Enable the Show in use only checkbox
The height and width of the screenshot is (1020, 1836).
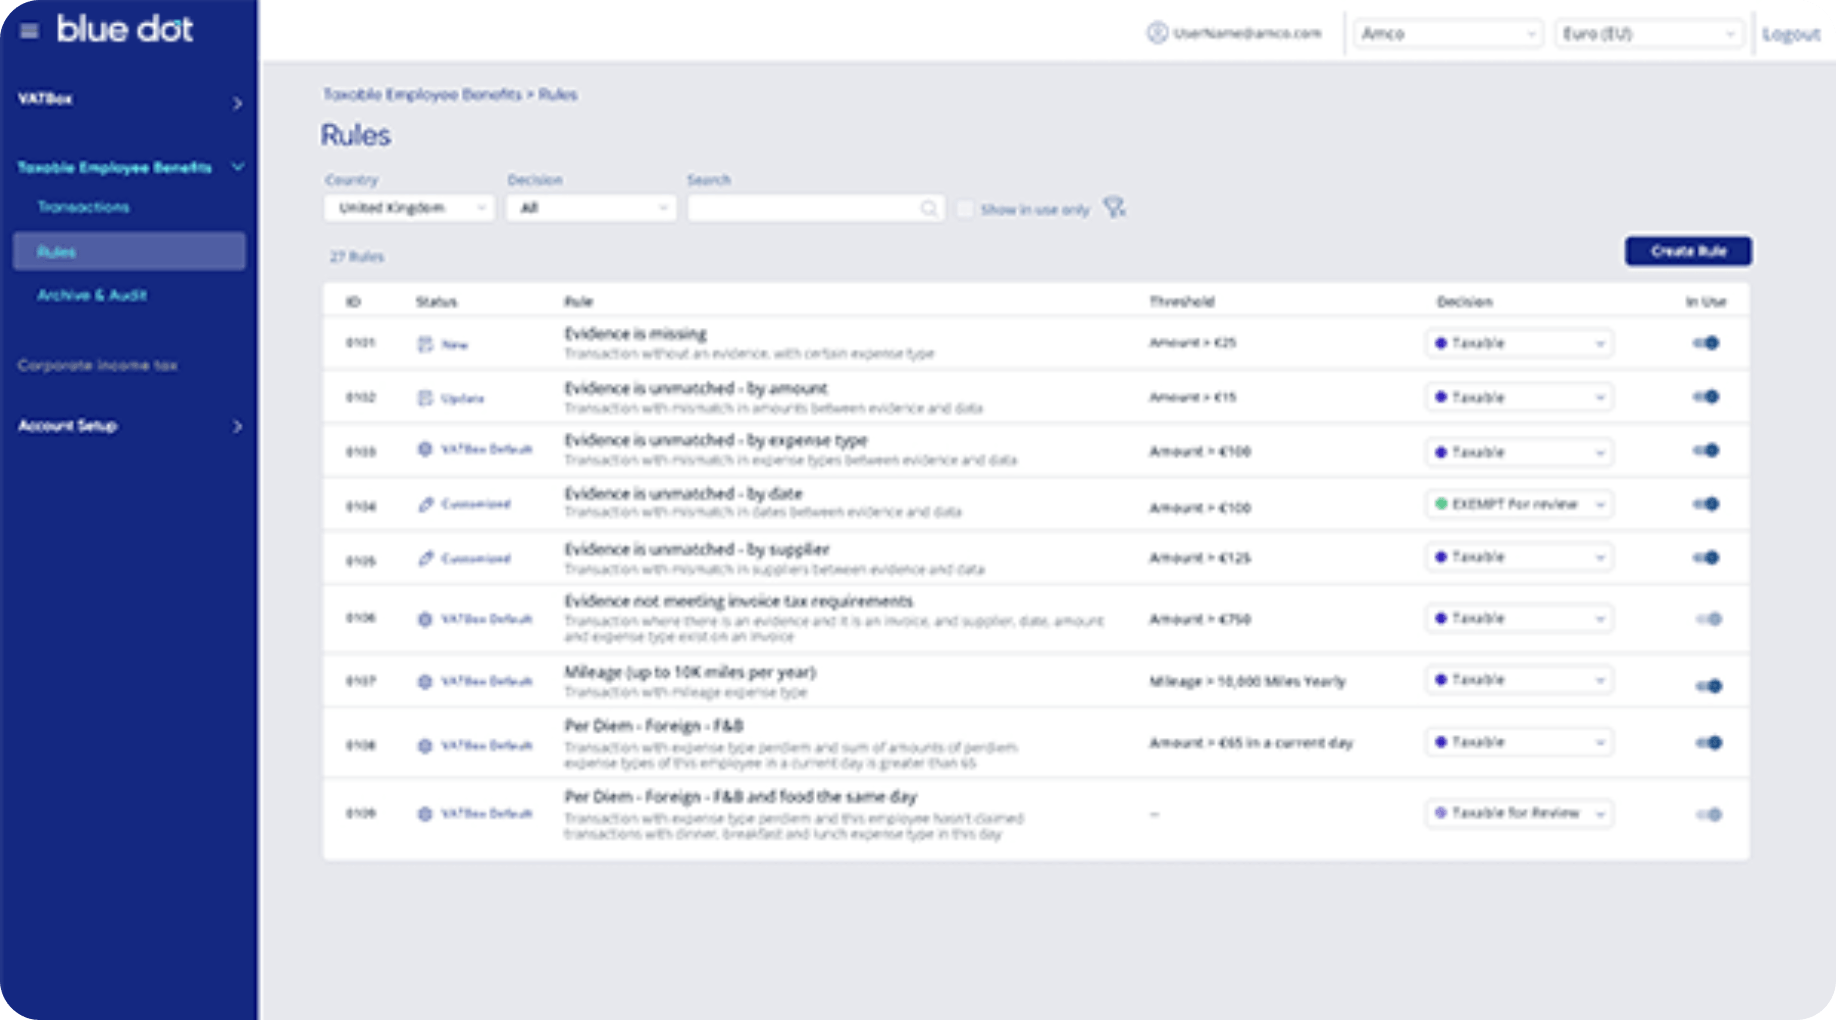point(966,208)
